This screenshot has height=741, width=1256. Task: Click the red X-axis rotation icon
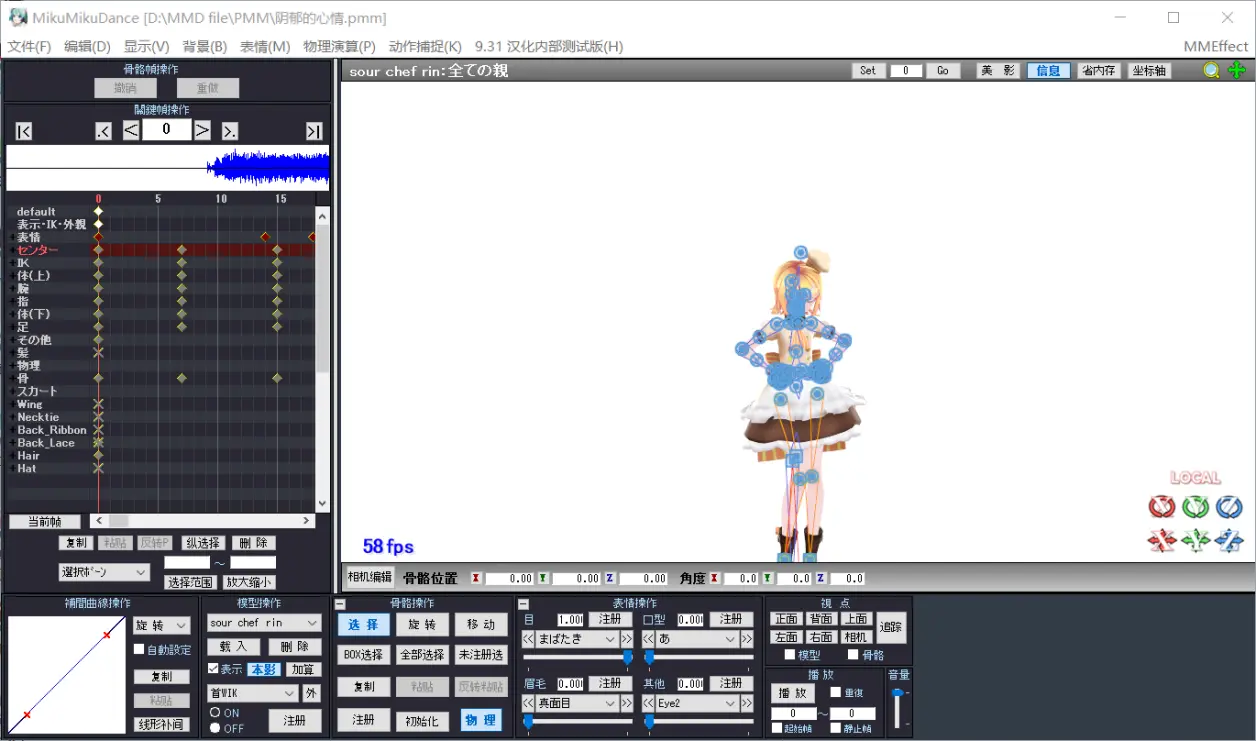click(x=1161, y=507)
